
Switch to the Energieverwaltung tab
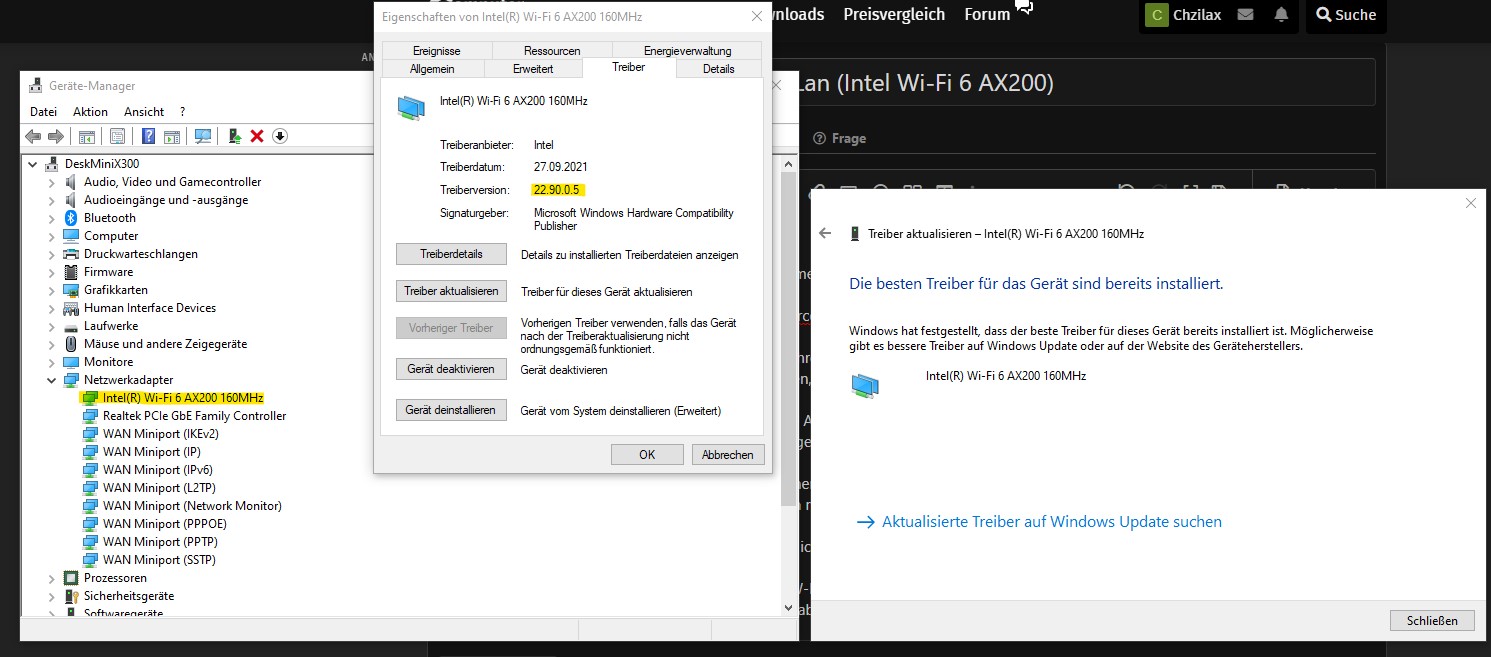click(687, 51)
